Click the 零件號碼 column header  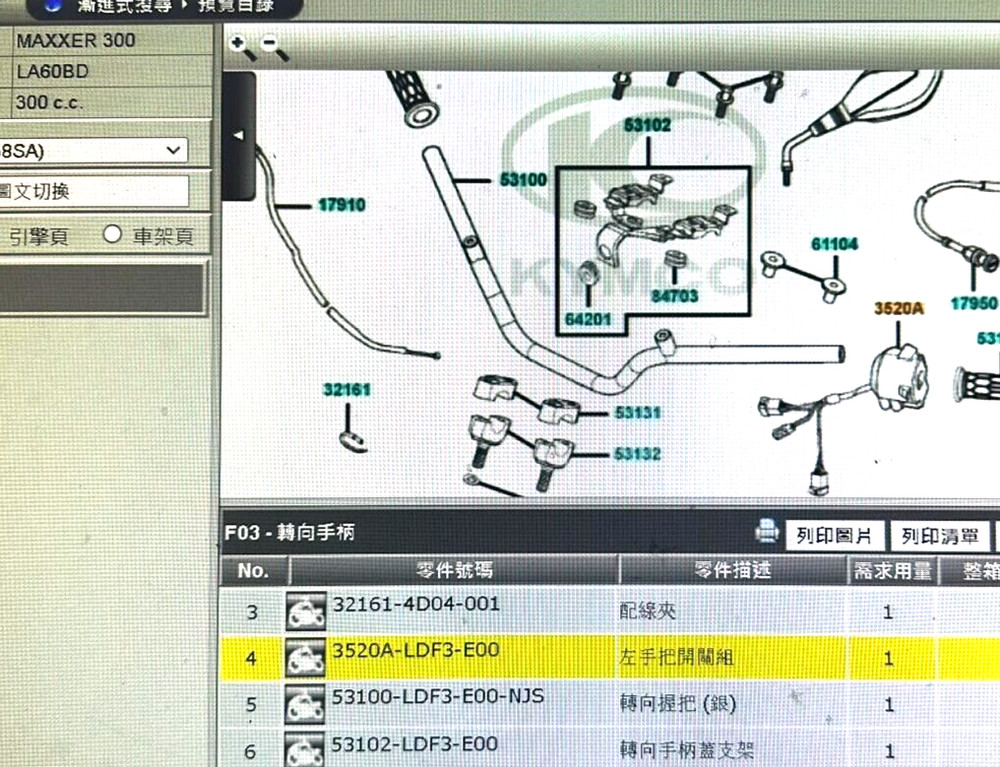click(454, 569)
